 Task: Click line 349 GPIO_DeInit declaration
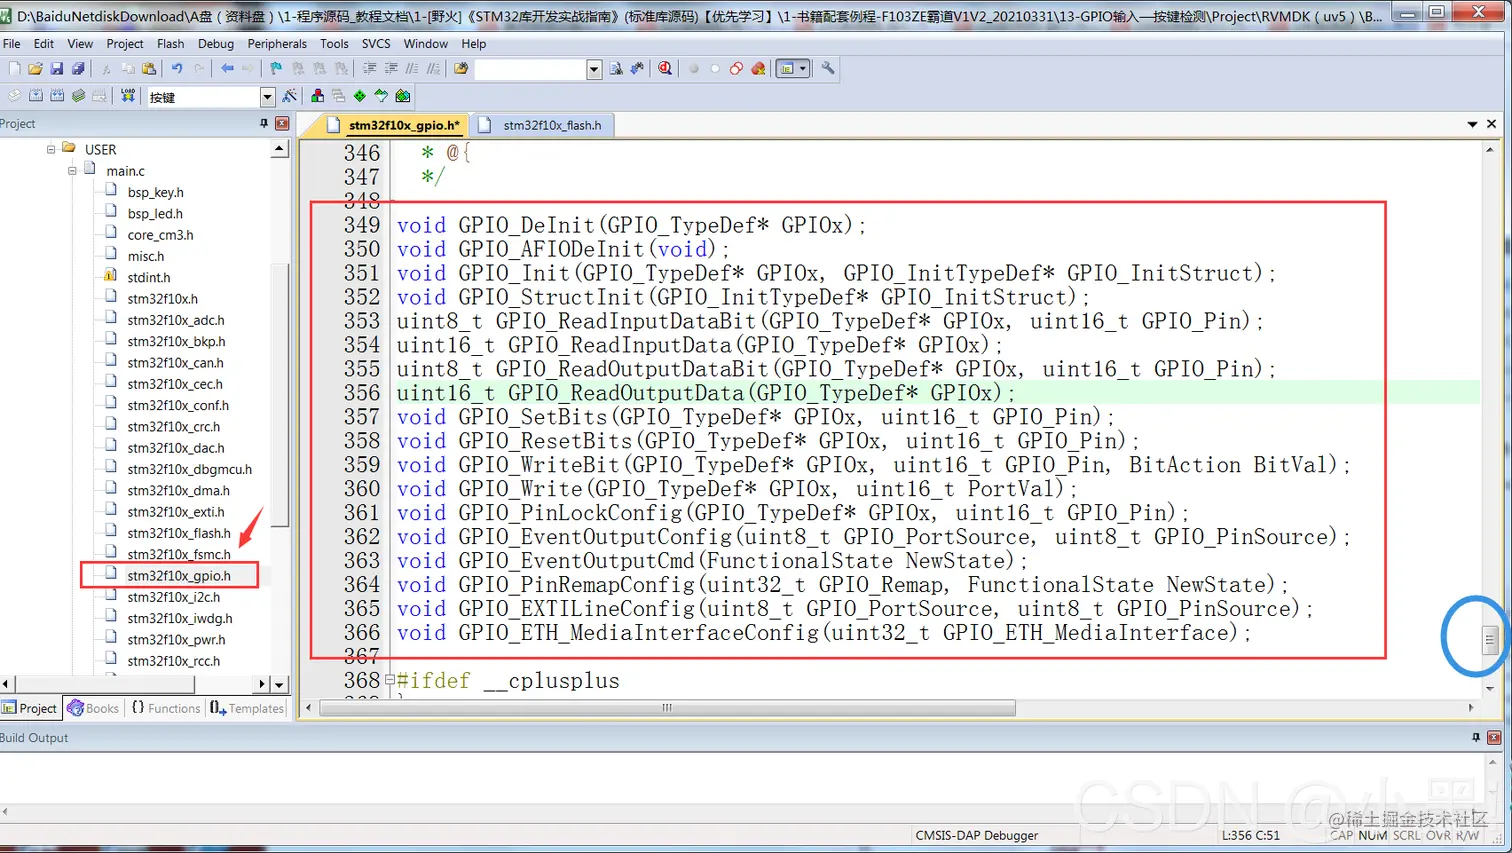tap(632, 225)
